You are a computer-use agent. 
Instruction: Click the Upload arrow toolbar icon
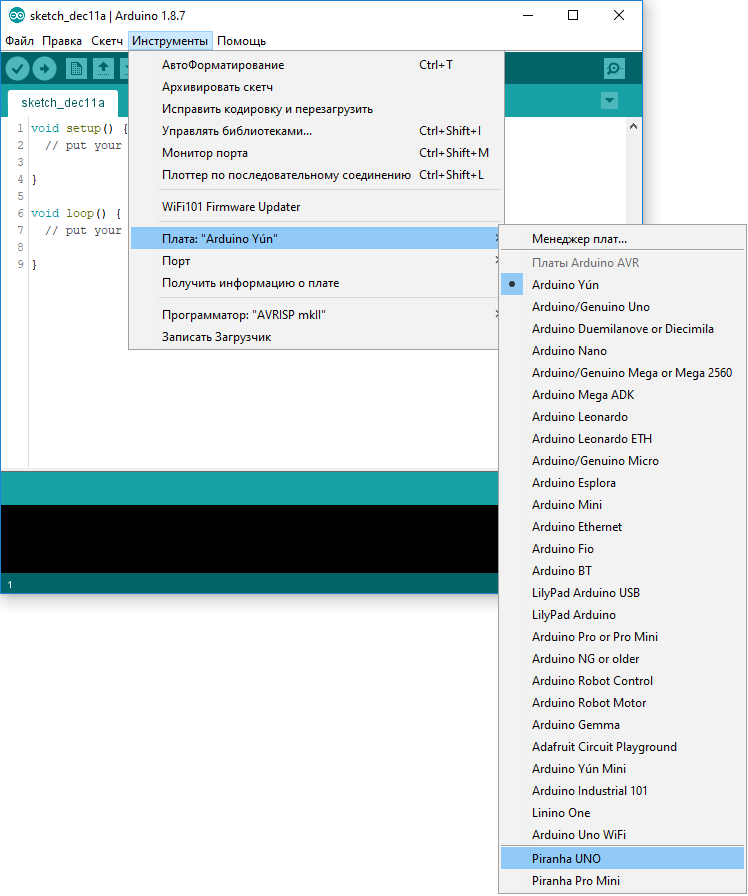point(44,69)
